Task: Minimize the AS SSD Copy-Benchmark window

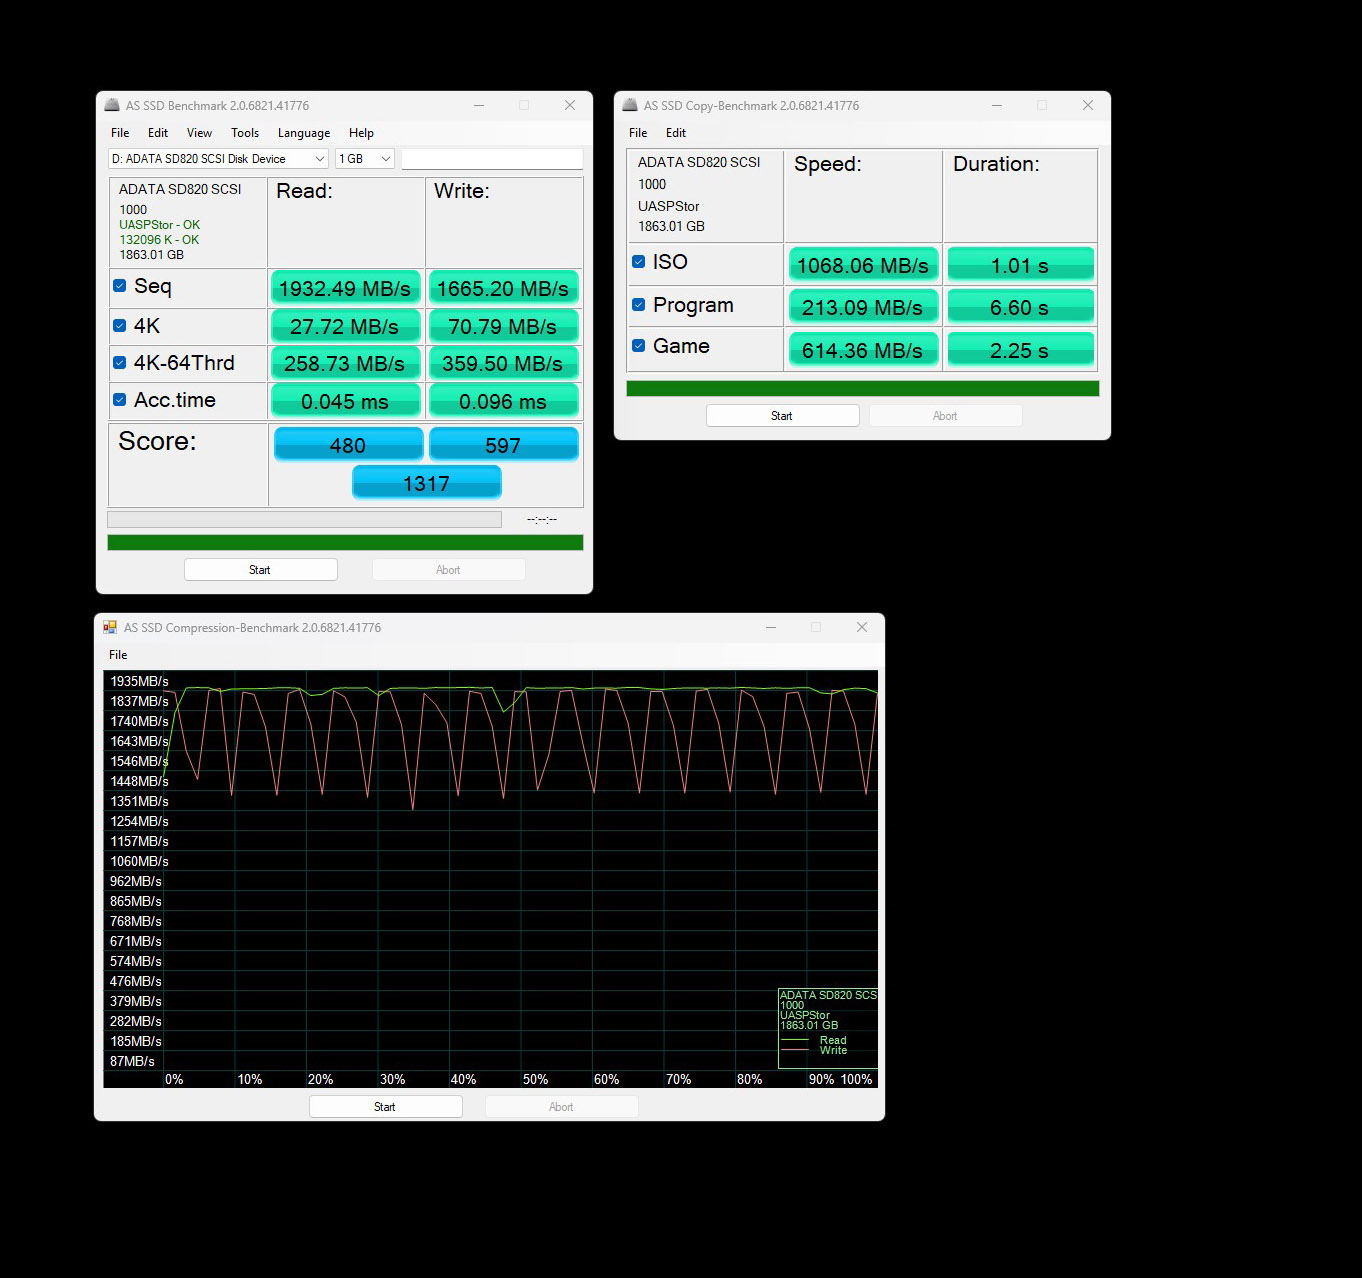Action: pyautogui.click(x=997, y=105)
